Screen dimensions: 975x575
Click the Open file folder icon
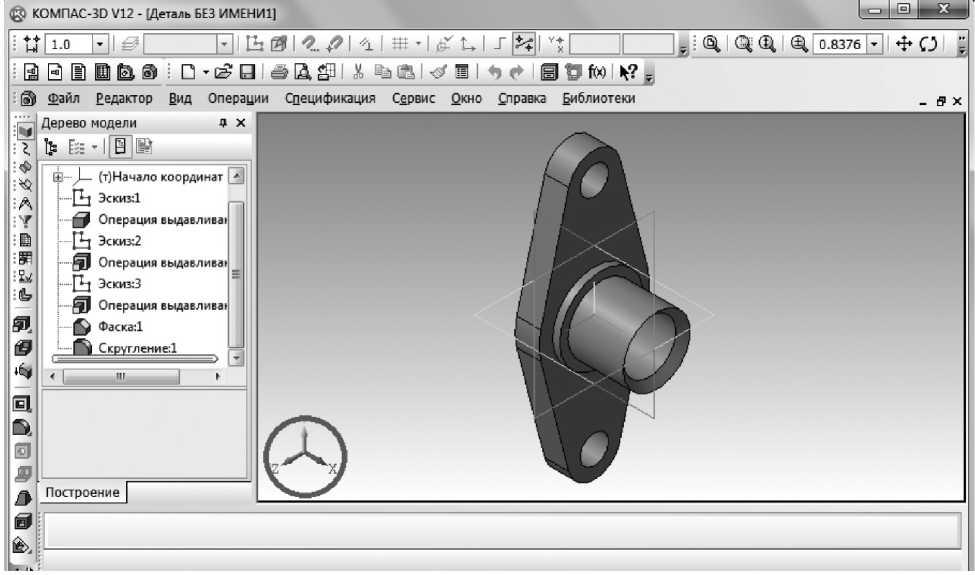click(223, 72)
